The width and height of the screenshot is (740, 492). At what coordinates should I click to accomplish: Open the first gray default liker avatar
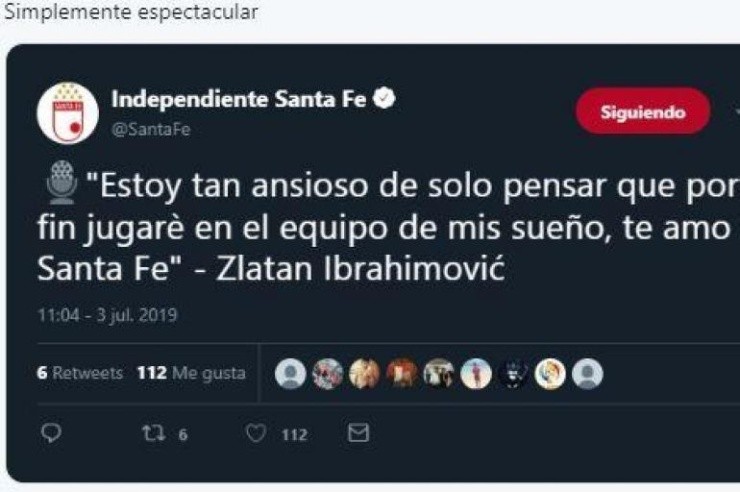[290, 374]
